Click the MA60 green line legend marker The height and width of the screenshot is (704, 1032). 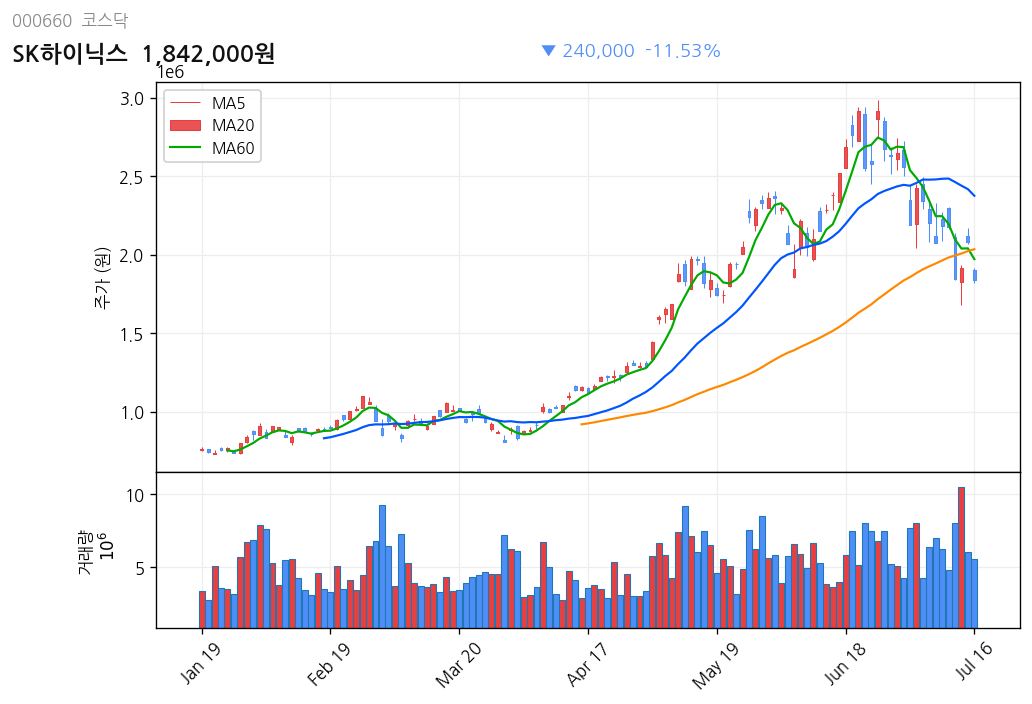(186, 148)
